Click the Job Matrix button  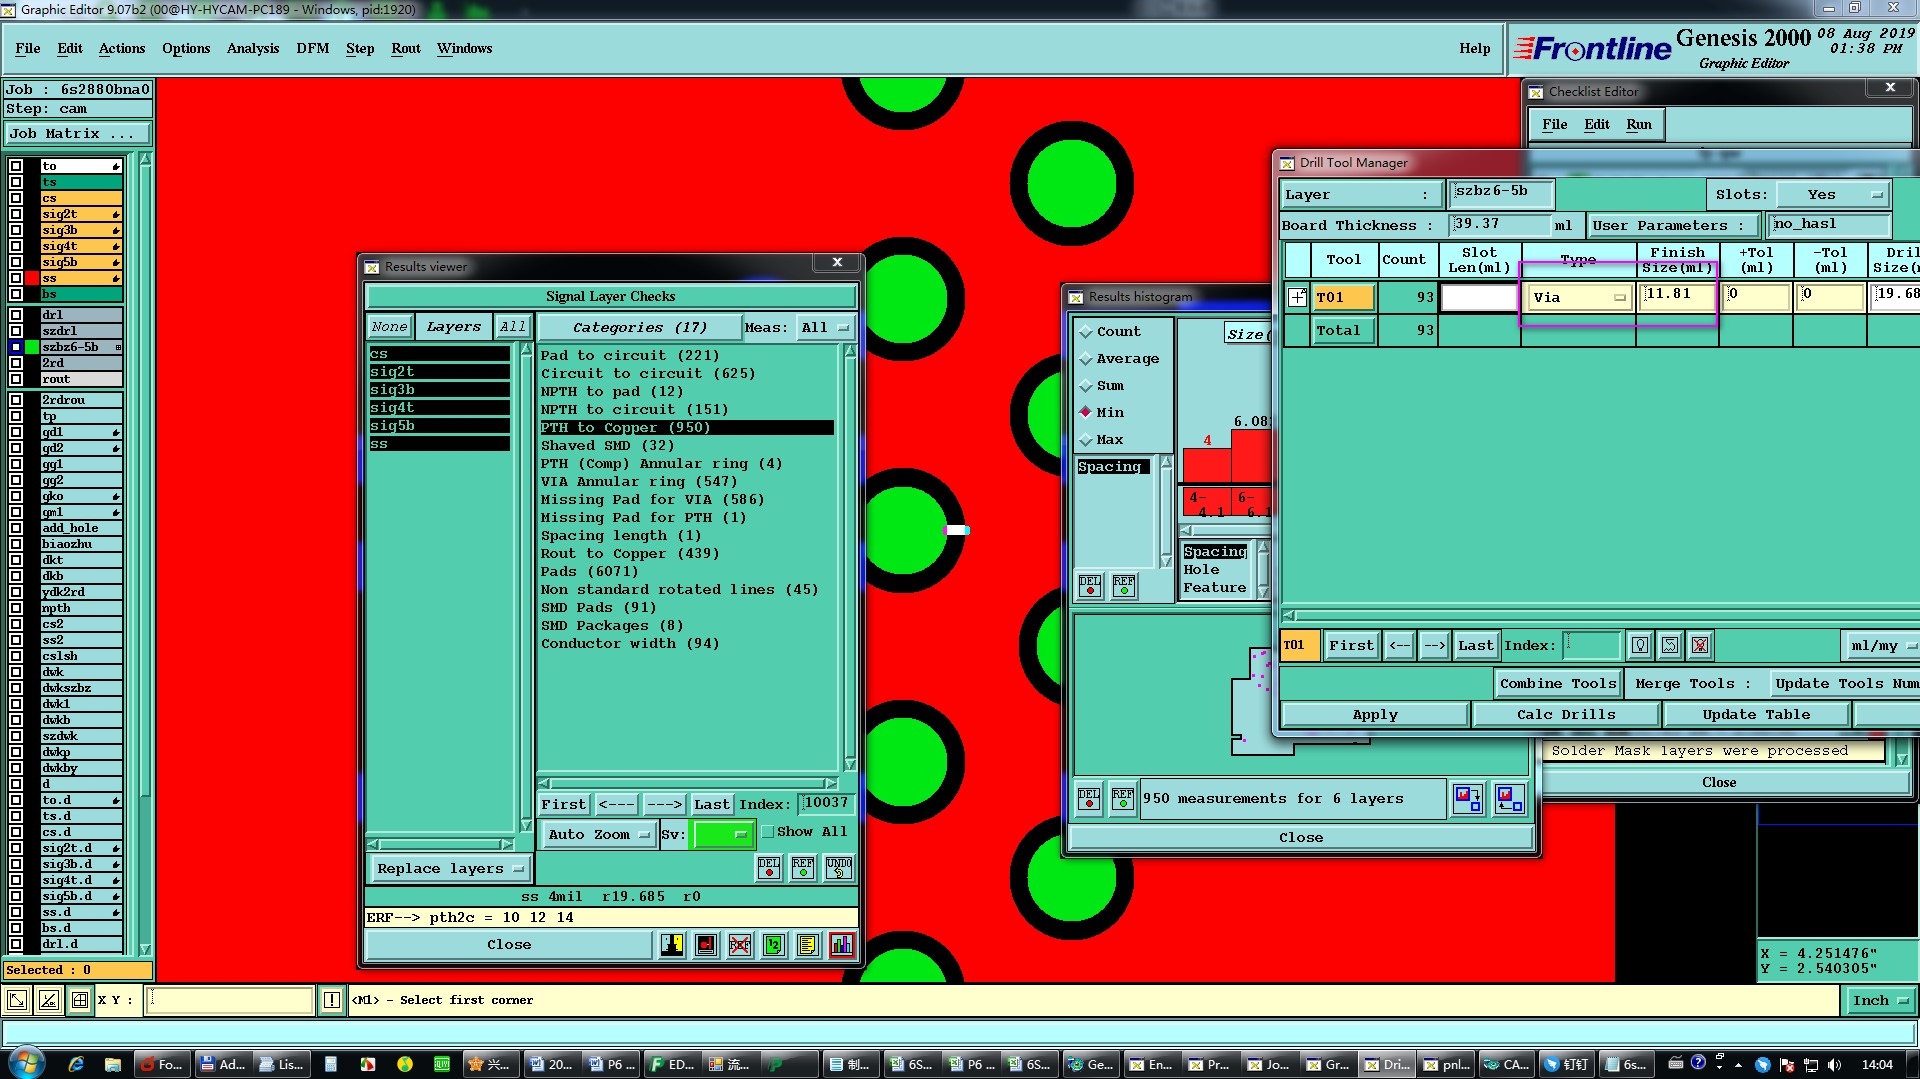(x=78, y=134)
